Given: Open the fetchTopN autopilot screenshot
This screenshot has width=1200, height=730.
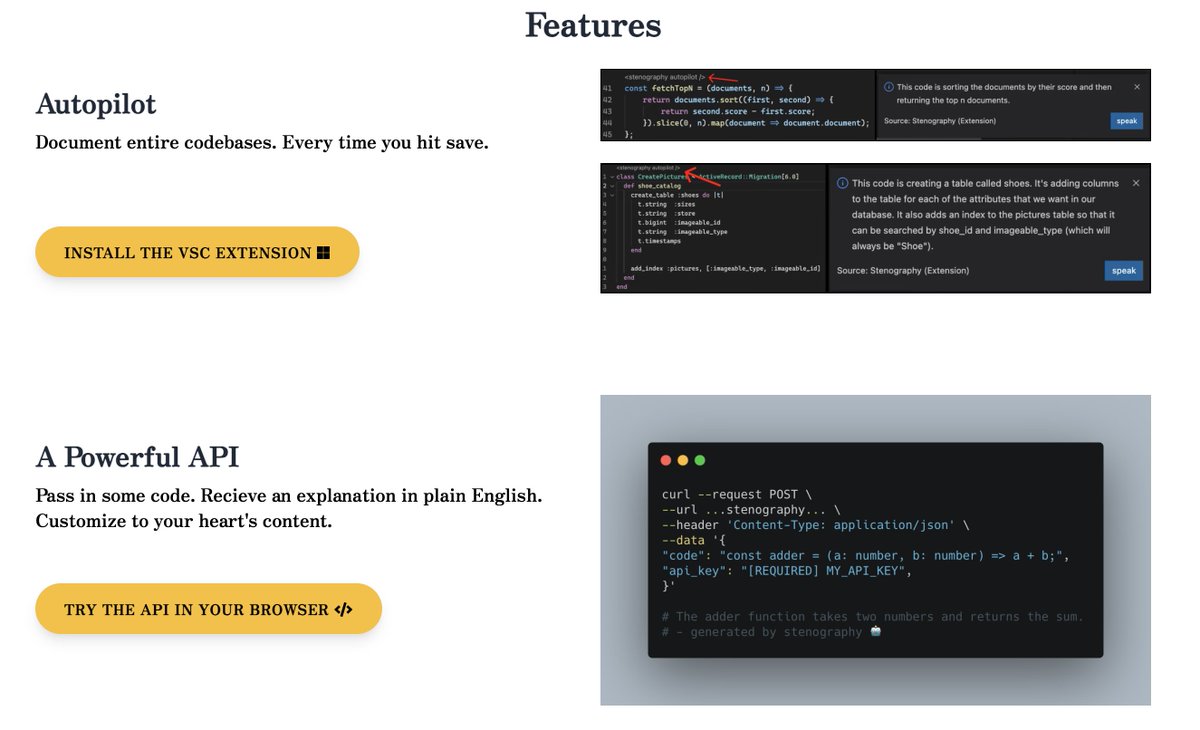Looking at the screenshot, I should pyautogui.click(x=875, y=105).
